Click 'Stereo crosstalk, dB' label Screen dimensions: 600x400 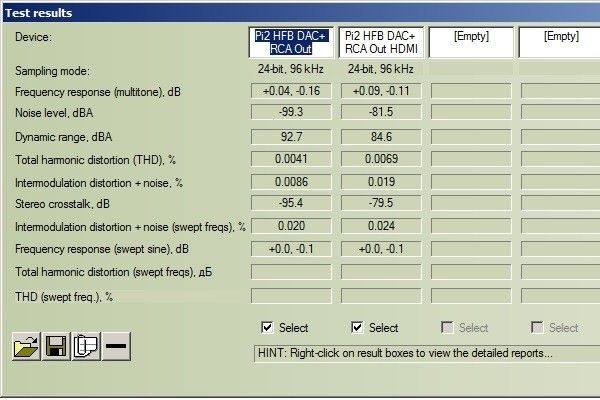[x=62, y=204]
